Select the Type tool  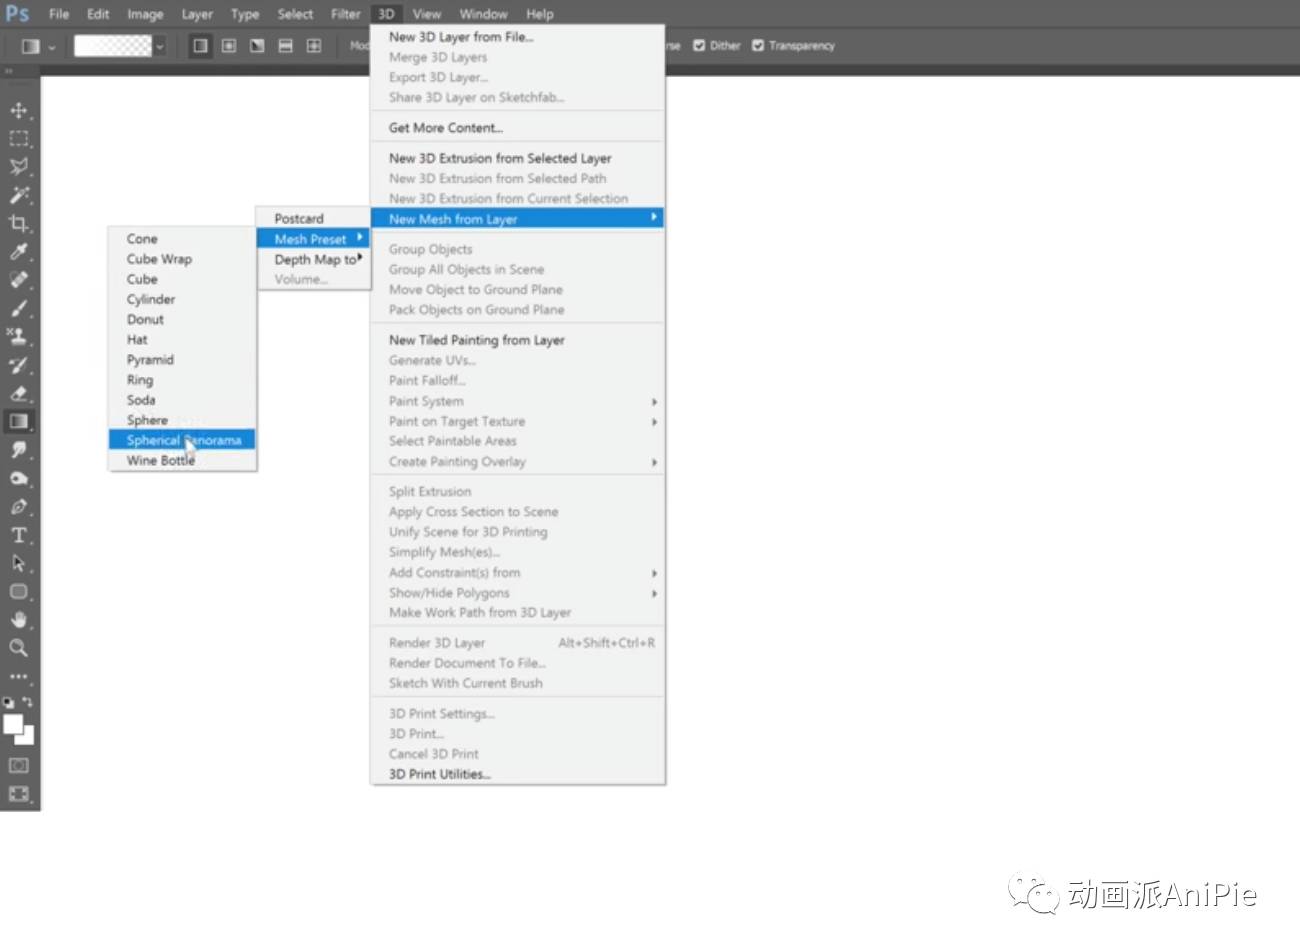(x=19, y=535)
